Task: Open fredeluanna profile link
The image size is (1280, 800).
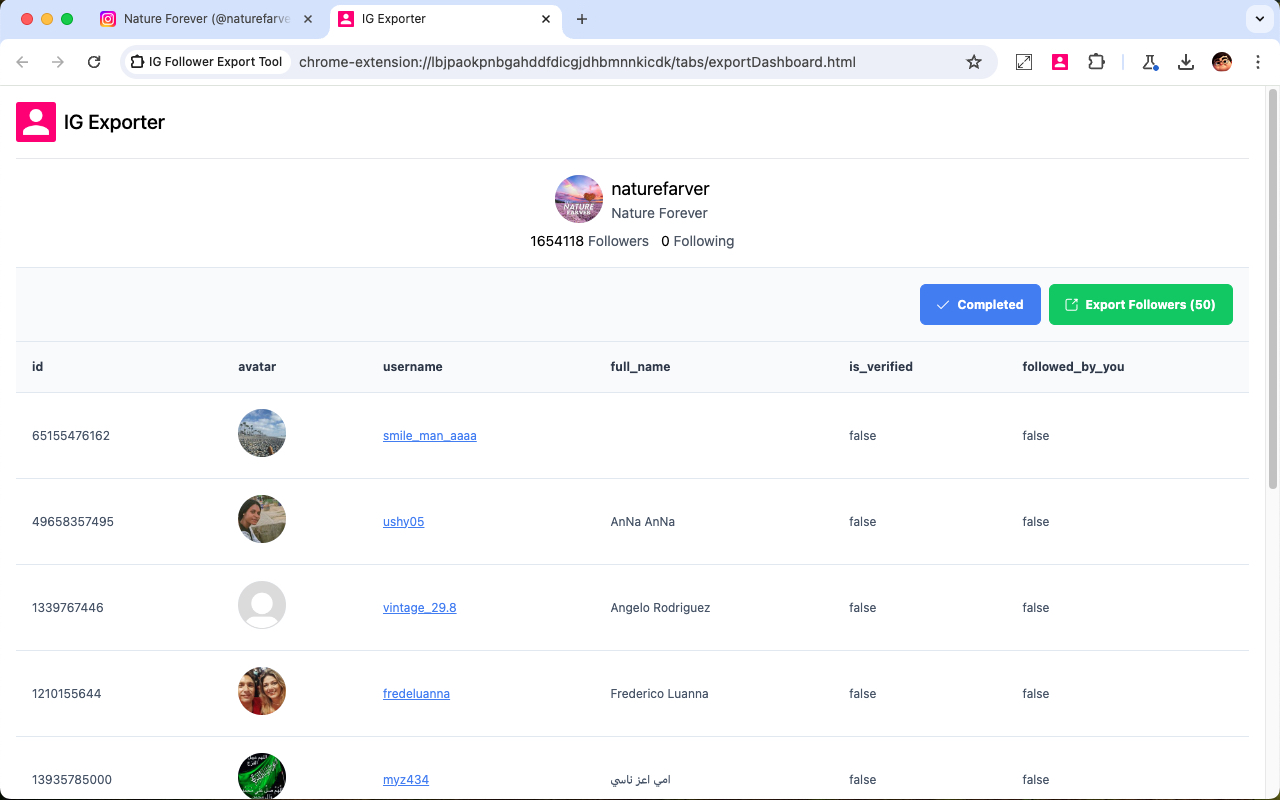Action: [416, 694]
